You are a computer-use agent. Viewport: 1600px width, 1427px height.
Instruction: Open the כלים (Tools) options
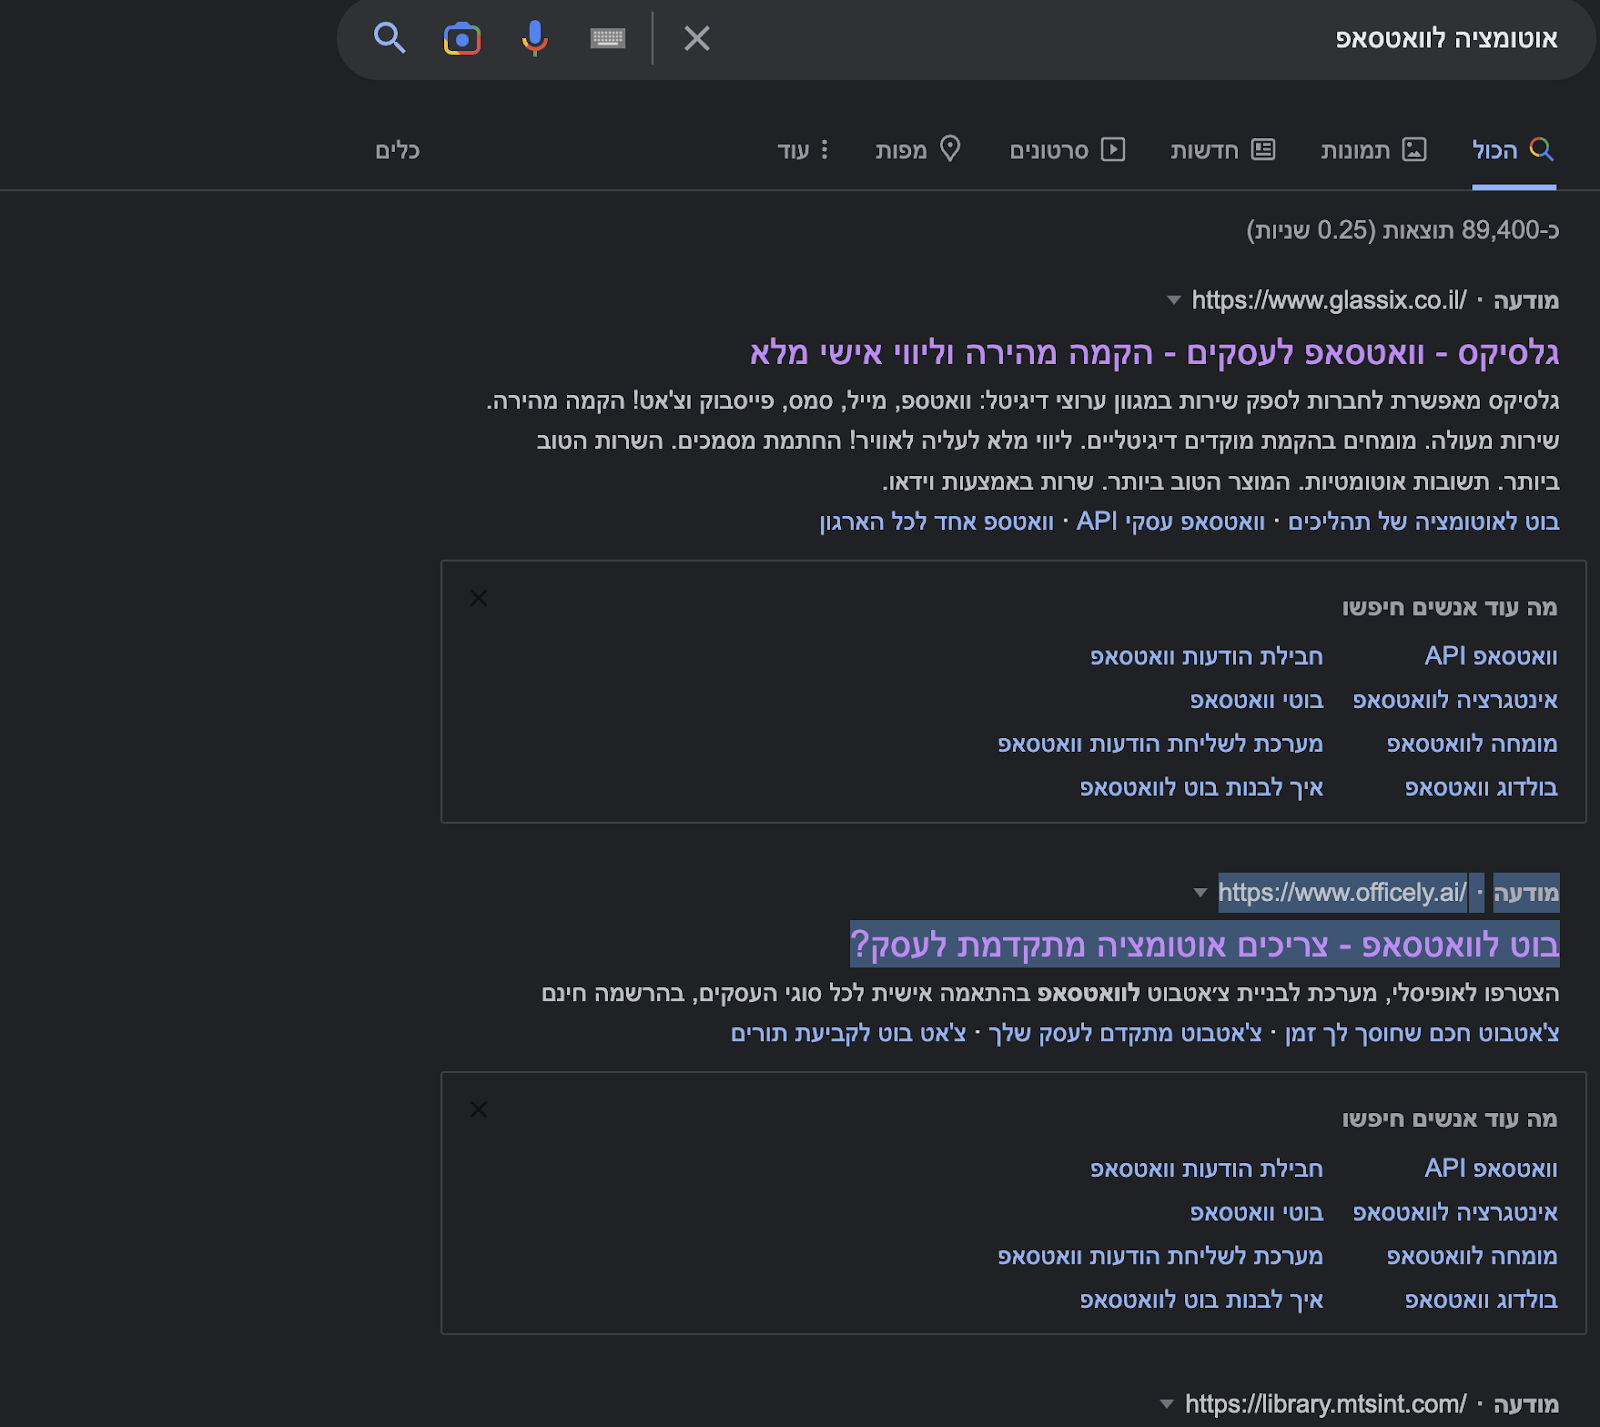pyautogui.click(x=397, y=150)
